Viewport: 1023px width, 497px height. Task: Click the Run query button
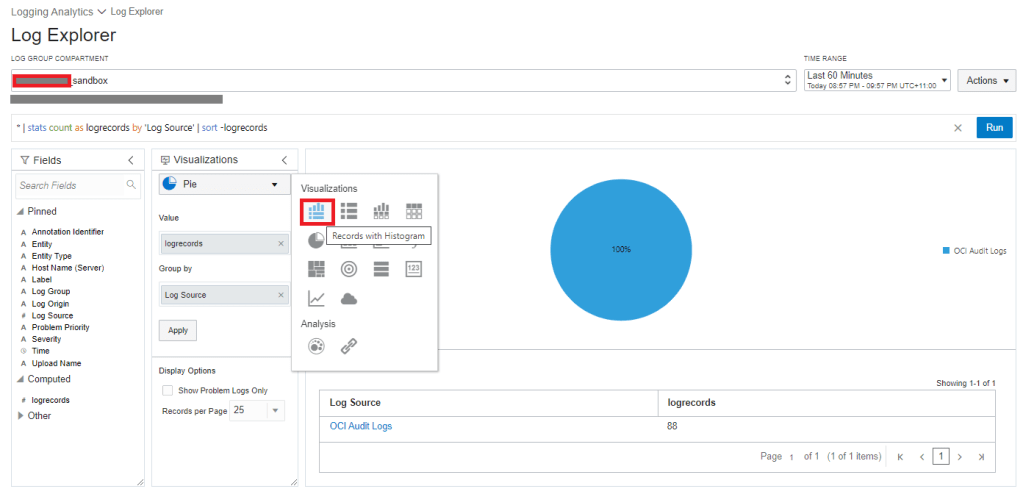(x=994, y=128)
